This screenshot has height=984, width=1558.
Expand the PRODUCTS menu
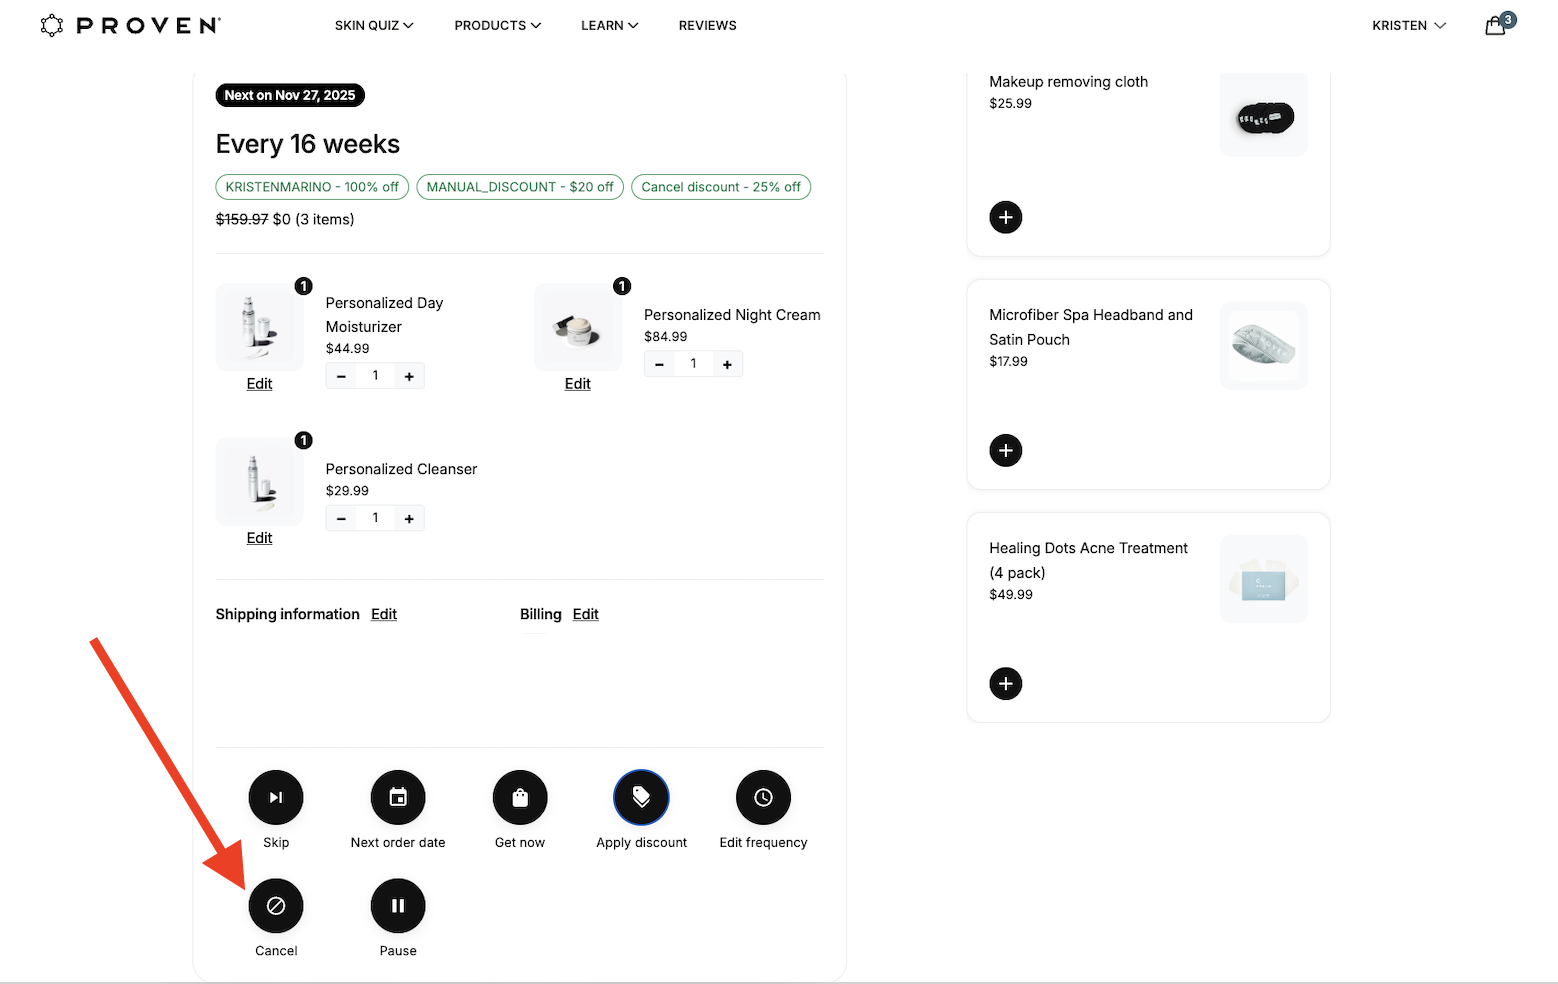(x=498, y=25)
